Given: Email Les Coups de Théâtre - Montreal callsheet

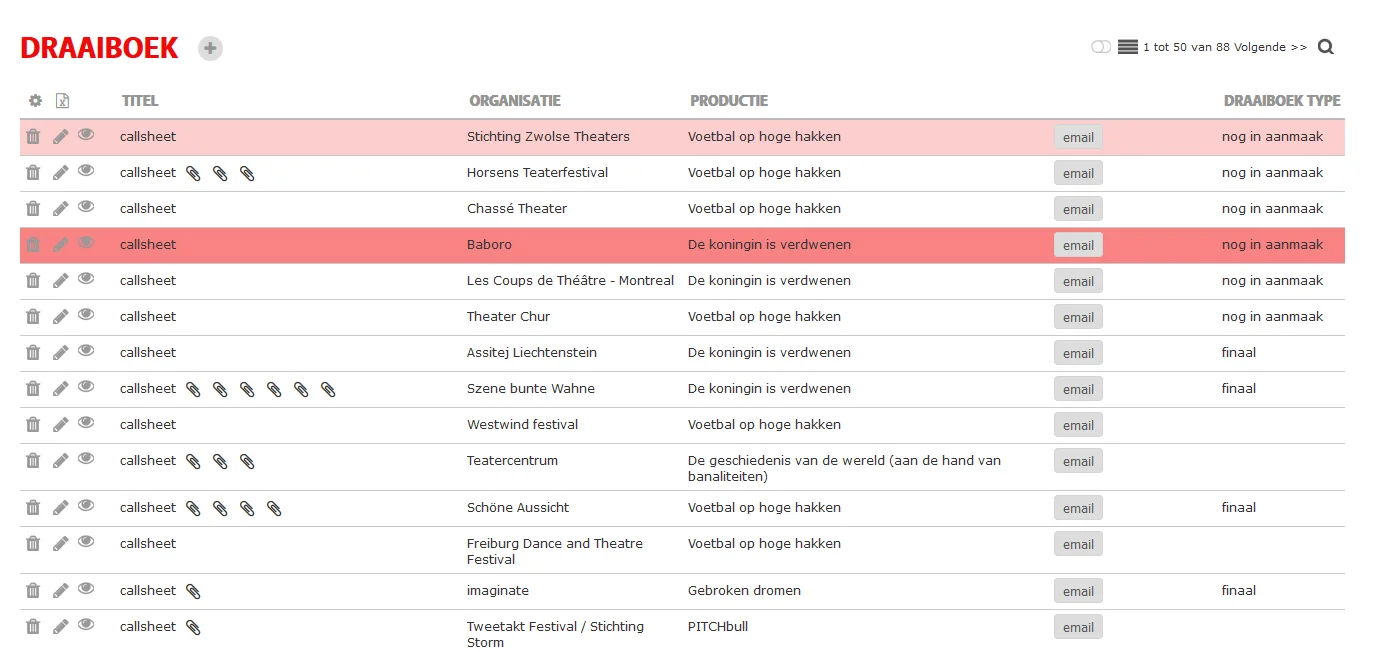Looking at the screenshot, I should pyautogui.click(x=1078, y=281).
